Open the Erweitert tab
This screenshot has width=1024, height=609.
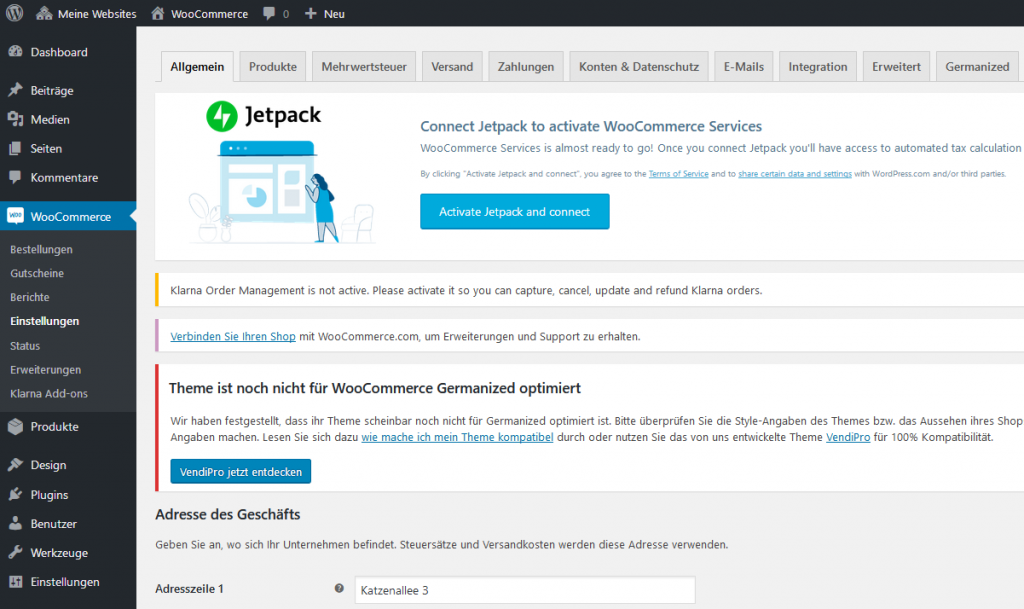click(896, 67)
